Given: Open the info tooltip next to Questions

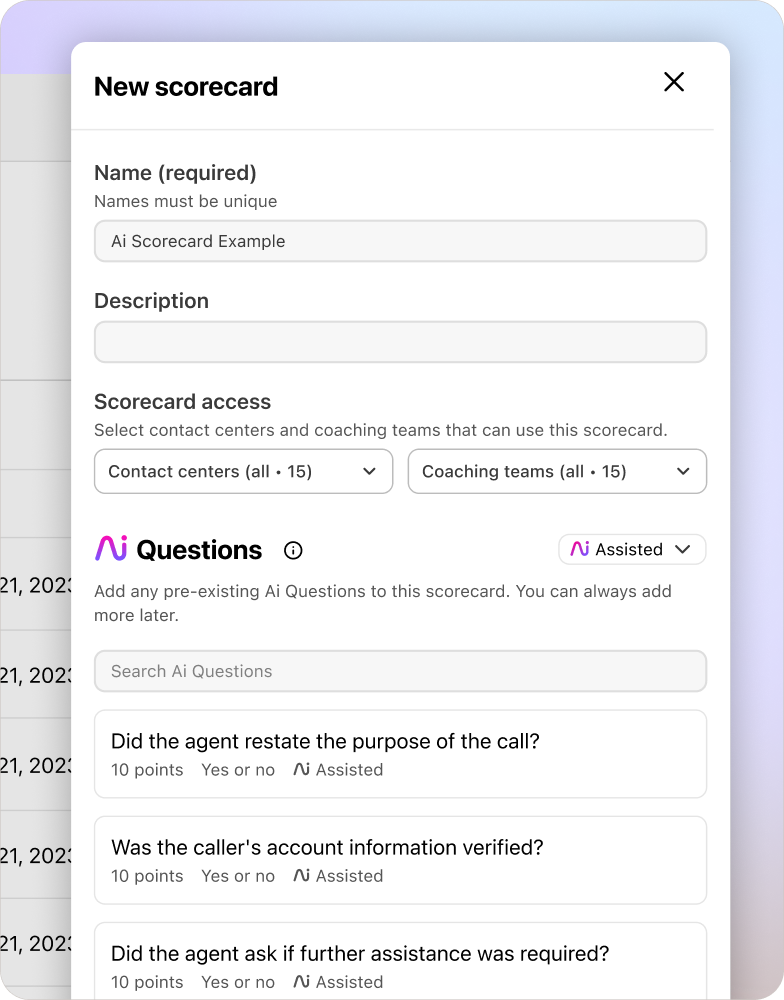Looking at the screenshot, I should [292, 549].
